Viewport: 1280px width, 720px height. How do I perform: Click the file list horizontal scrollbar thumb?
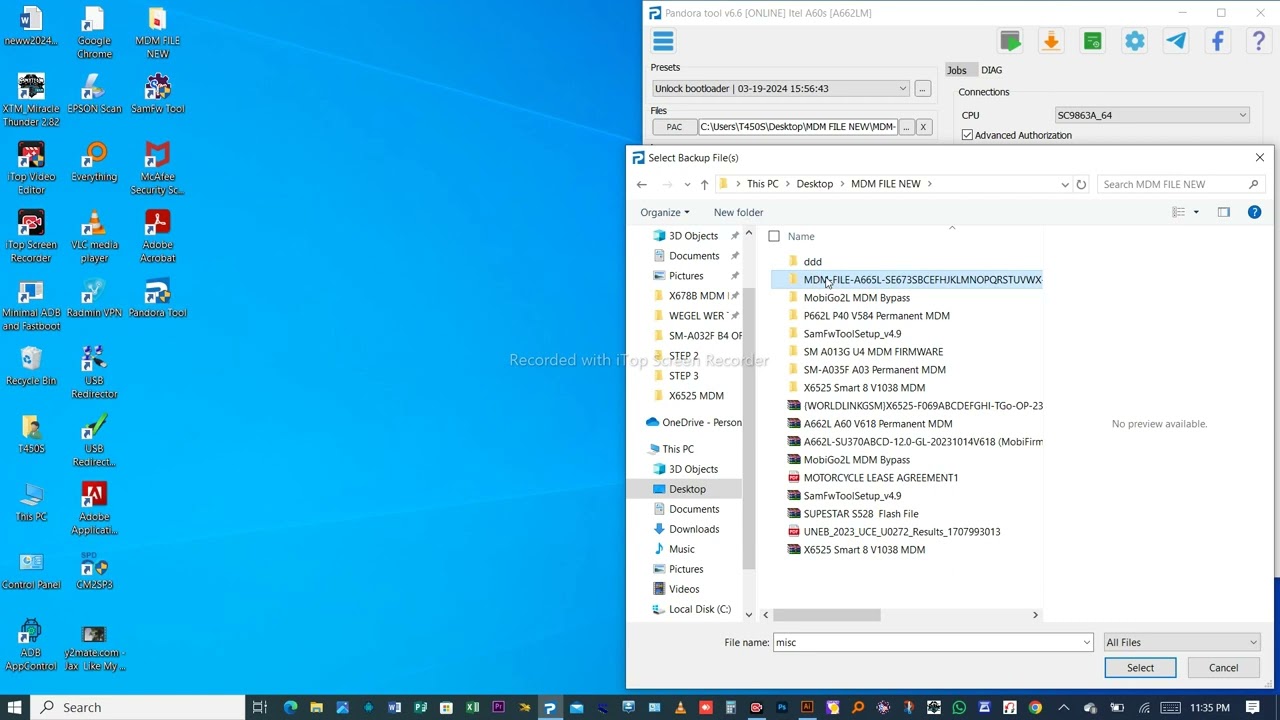pos(827,615)
